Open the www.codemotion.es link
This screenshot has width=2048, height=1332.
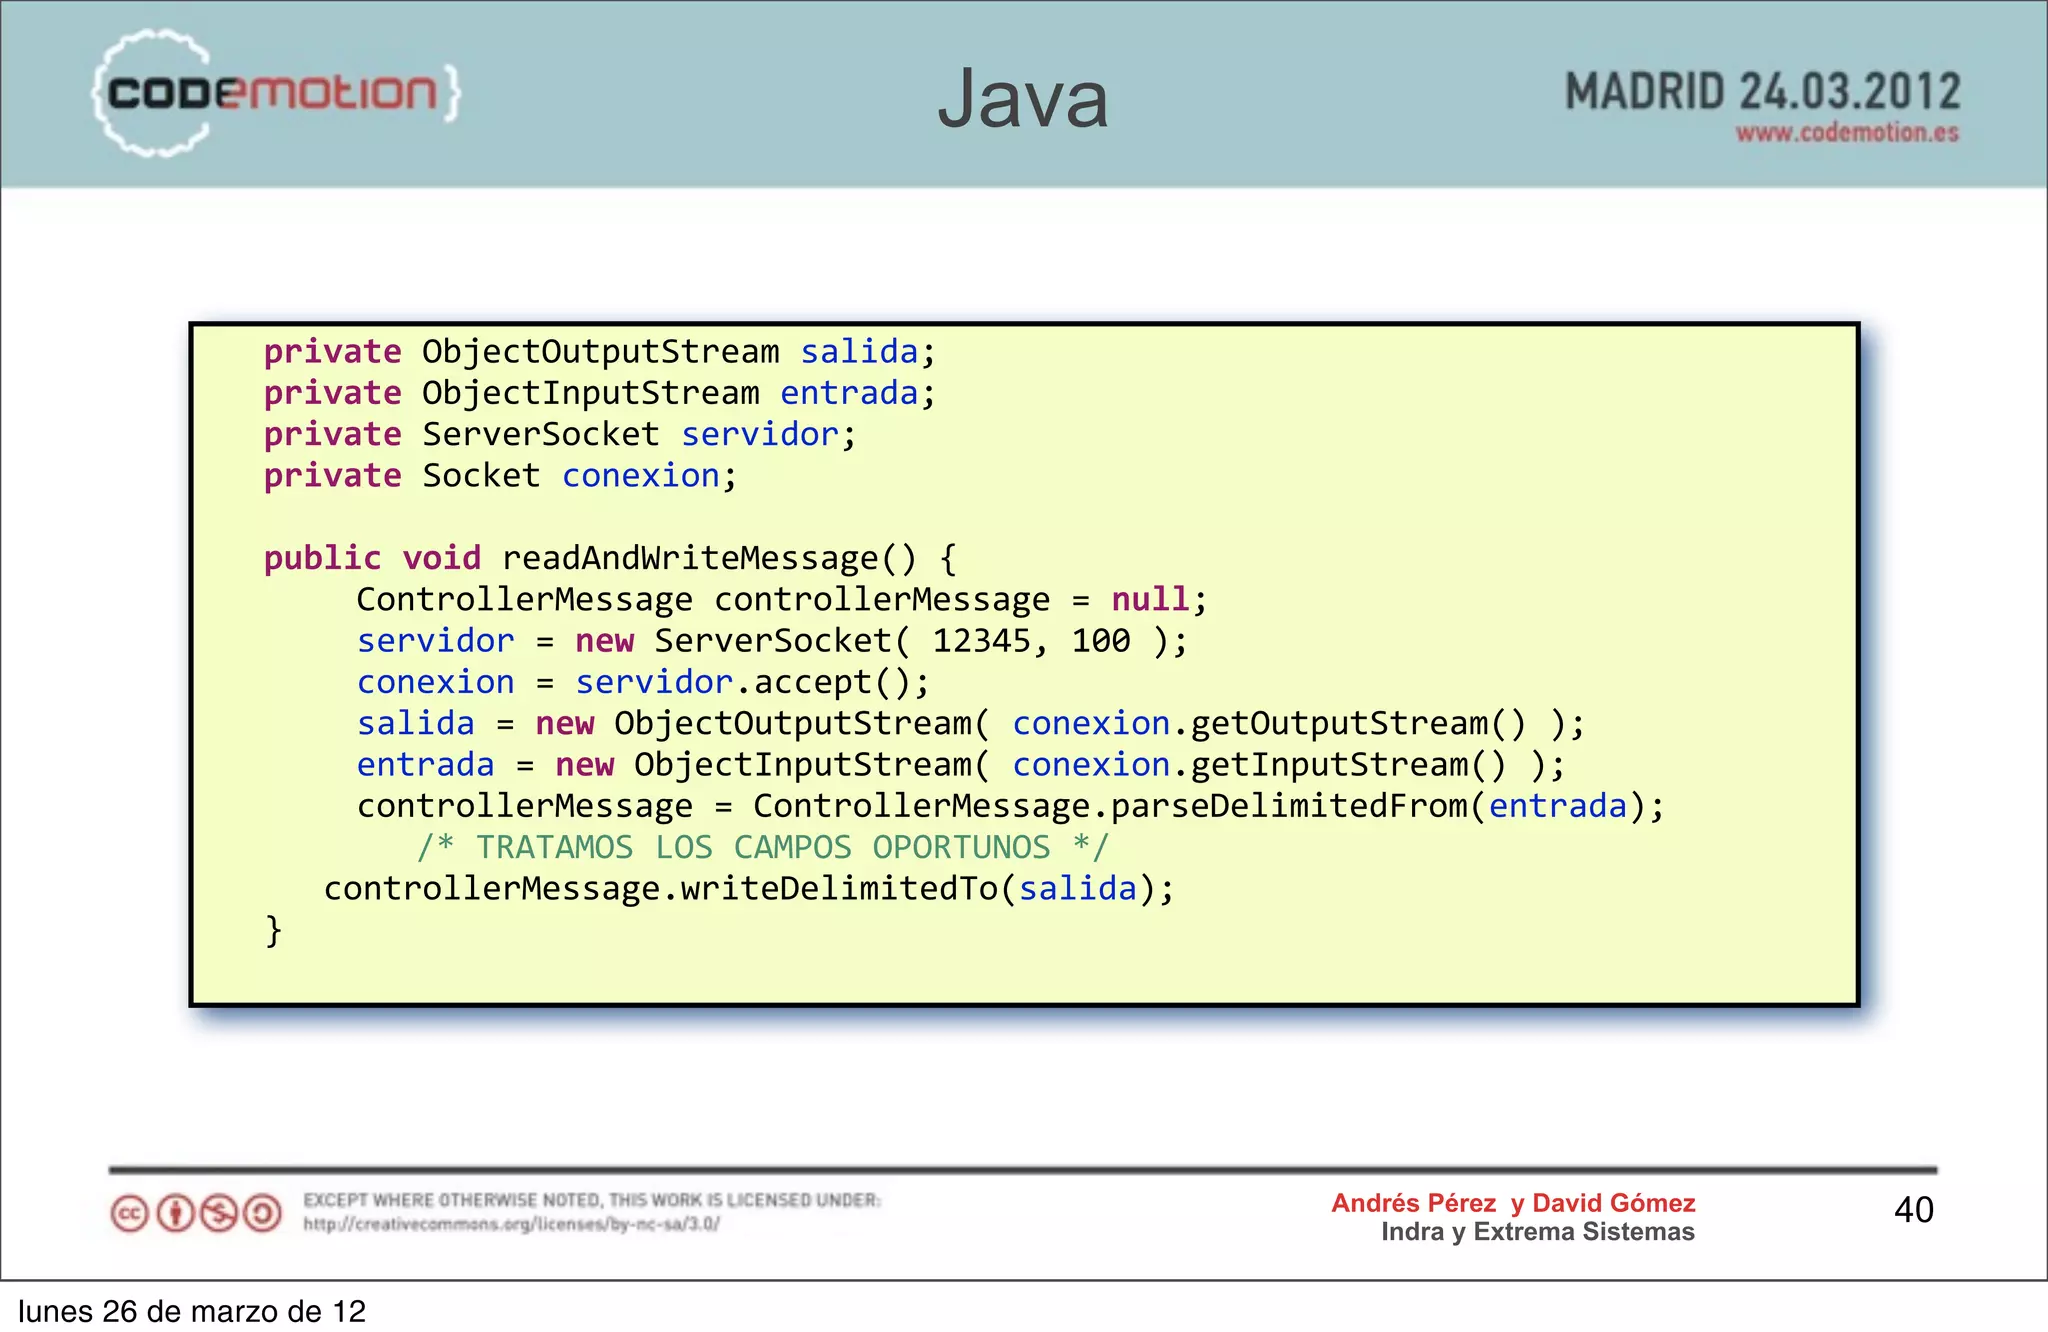point(1846,133)
